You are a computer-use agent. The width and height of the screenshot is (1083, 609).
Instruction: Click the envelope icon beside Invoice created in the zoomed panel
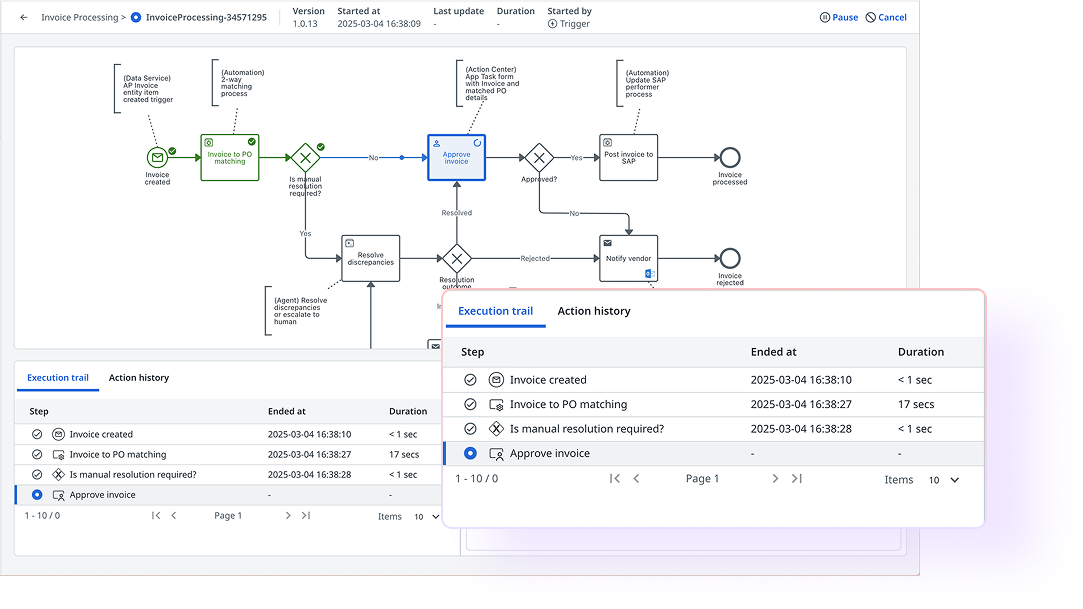pos(496,380)
